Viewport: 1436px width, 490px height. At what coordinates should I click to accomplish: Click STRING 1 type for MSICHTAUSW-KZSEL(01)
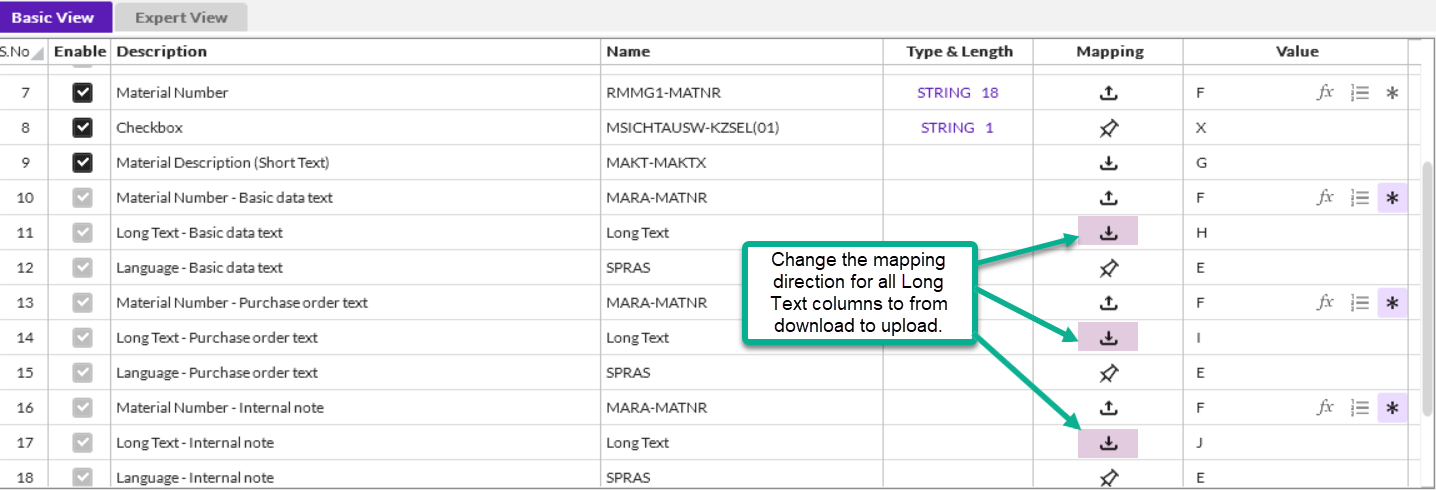click(958, 128)
